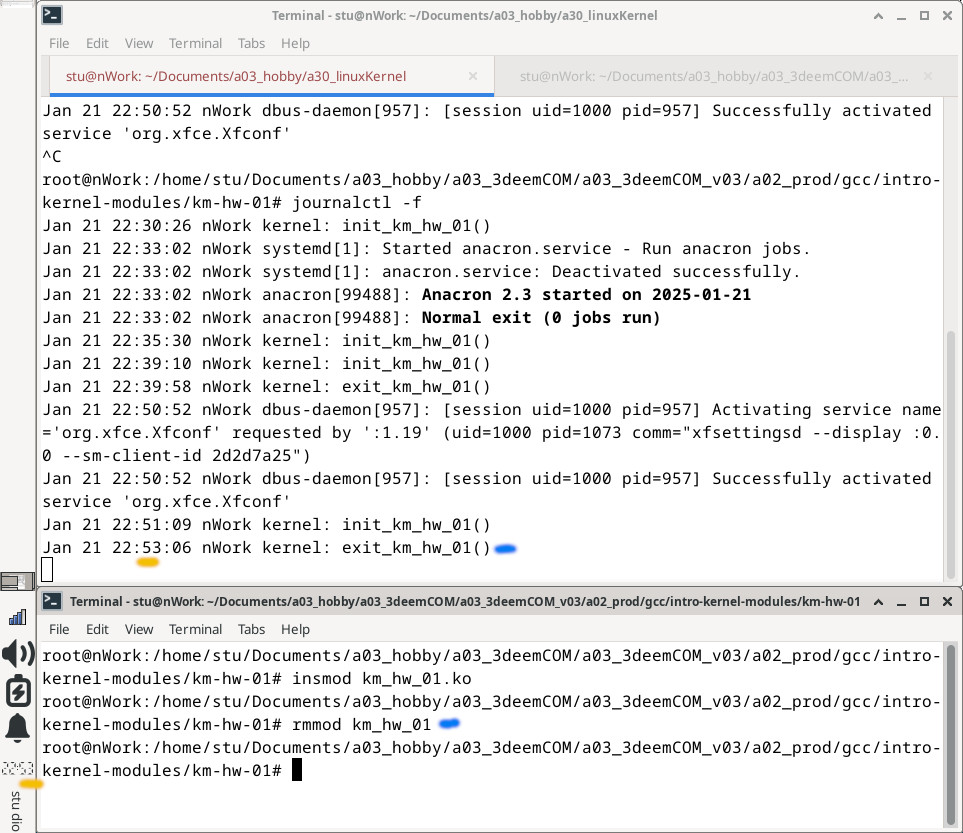Screen dimensions: 963x833
Task: Click the notification bell icon
Action: click(x=17, y=728)
